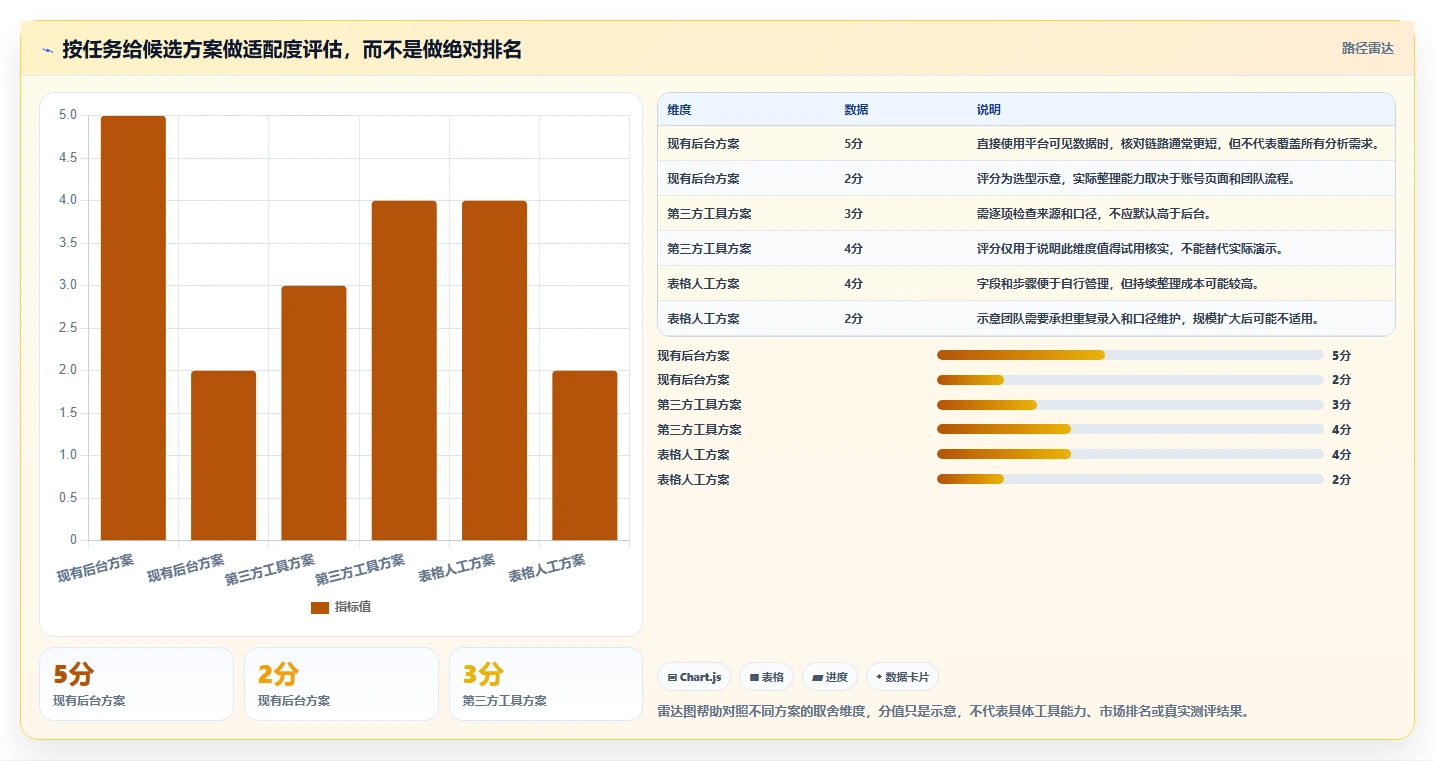Select the 说明 column header
This screenshot has height=761, width=1435.
pyautogui.click(x=988, y=110)
